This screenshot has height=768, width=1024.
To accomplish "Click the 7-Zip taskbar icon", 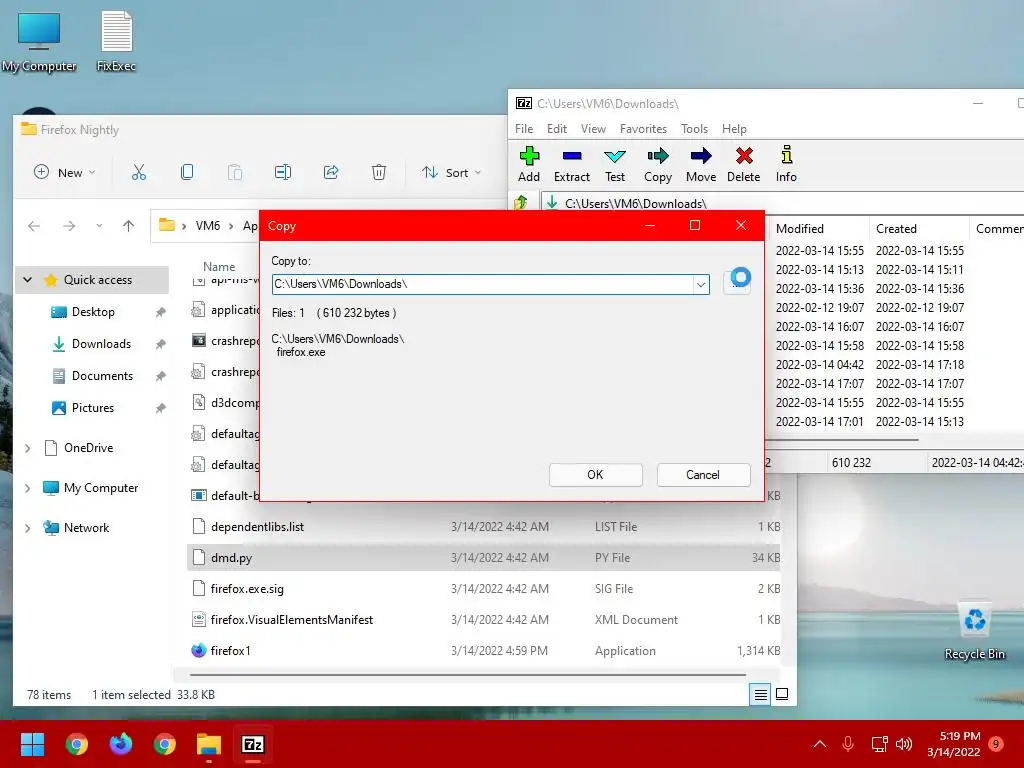I will point(253,744).
